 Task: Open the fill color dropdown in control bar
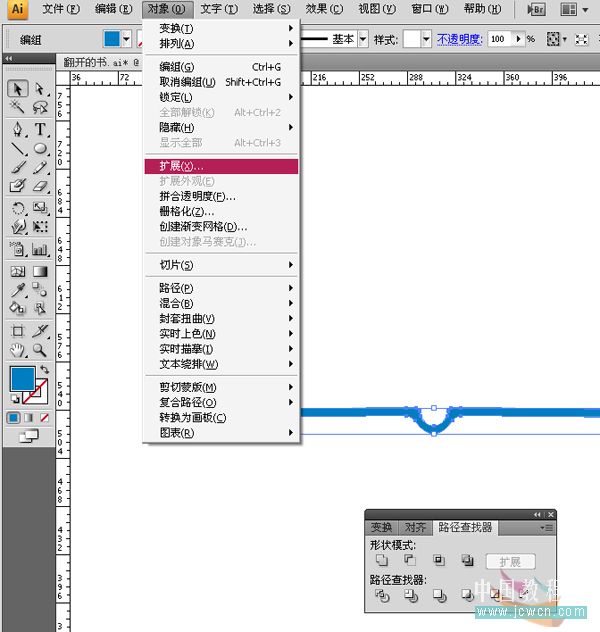point(127,39)
